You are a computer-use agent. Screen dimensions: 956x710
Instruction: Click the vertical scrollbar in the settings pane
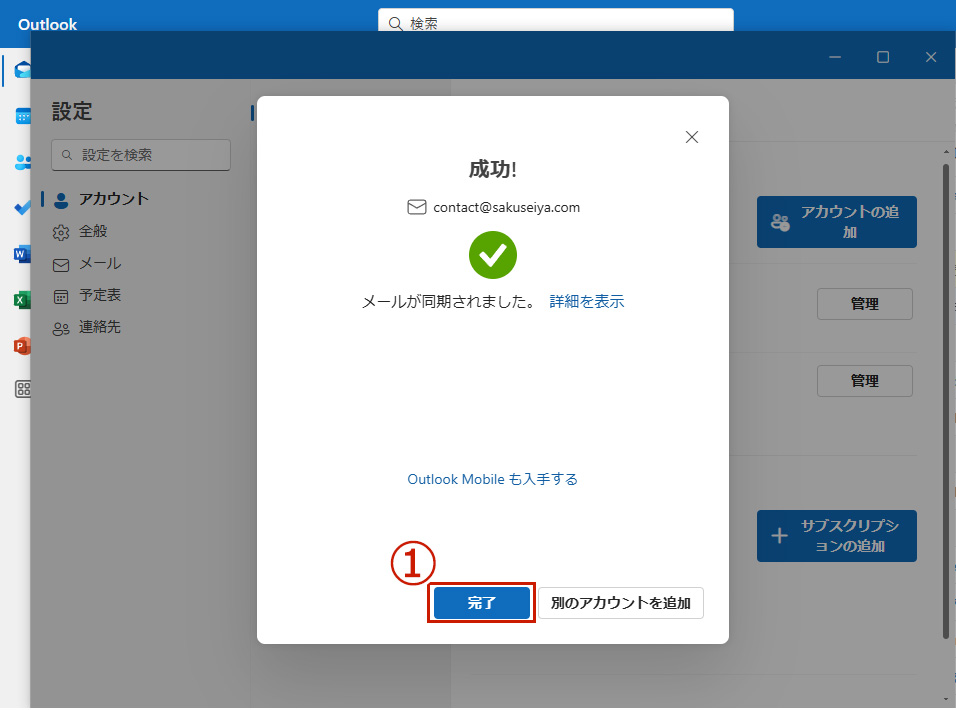coord(946,401)
